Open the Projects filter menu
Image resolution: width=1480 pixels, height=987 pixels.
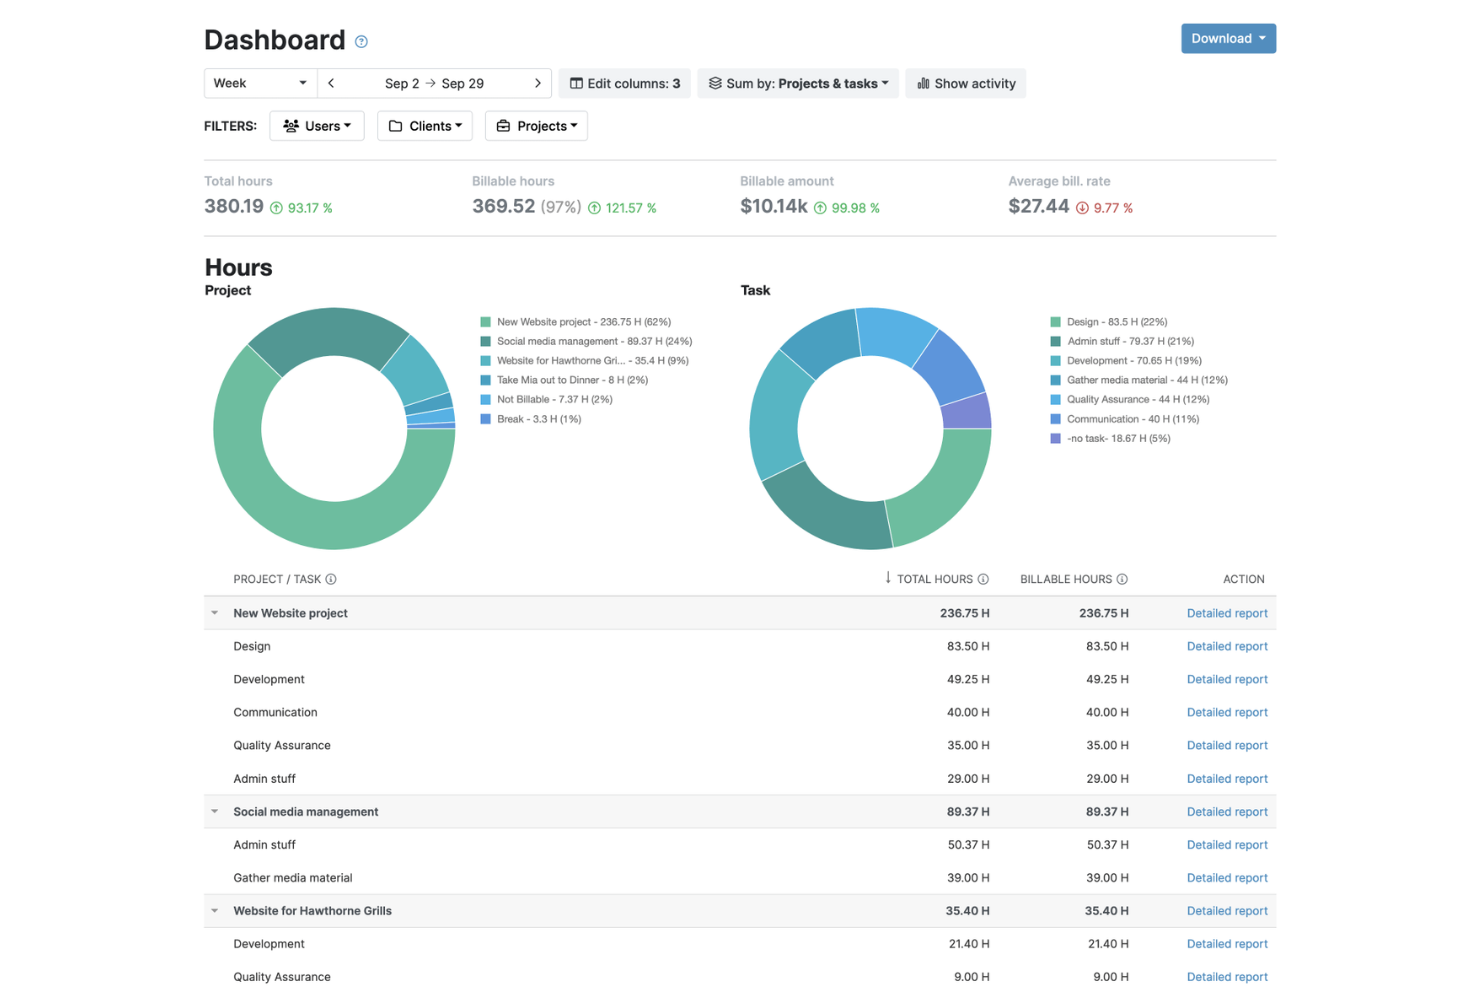536,126
